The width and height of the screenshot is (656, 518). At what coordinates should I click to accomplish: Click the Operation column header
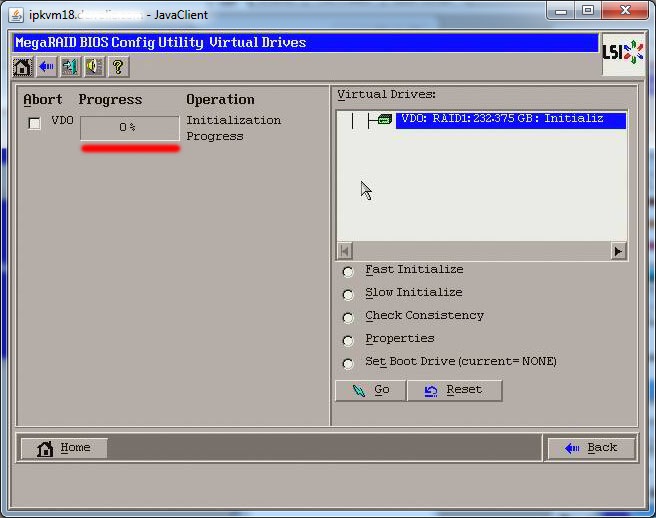(x=220, y=100)
